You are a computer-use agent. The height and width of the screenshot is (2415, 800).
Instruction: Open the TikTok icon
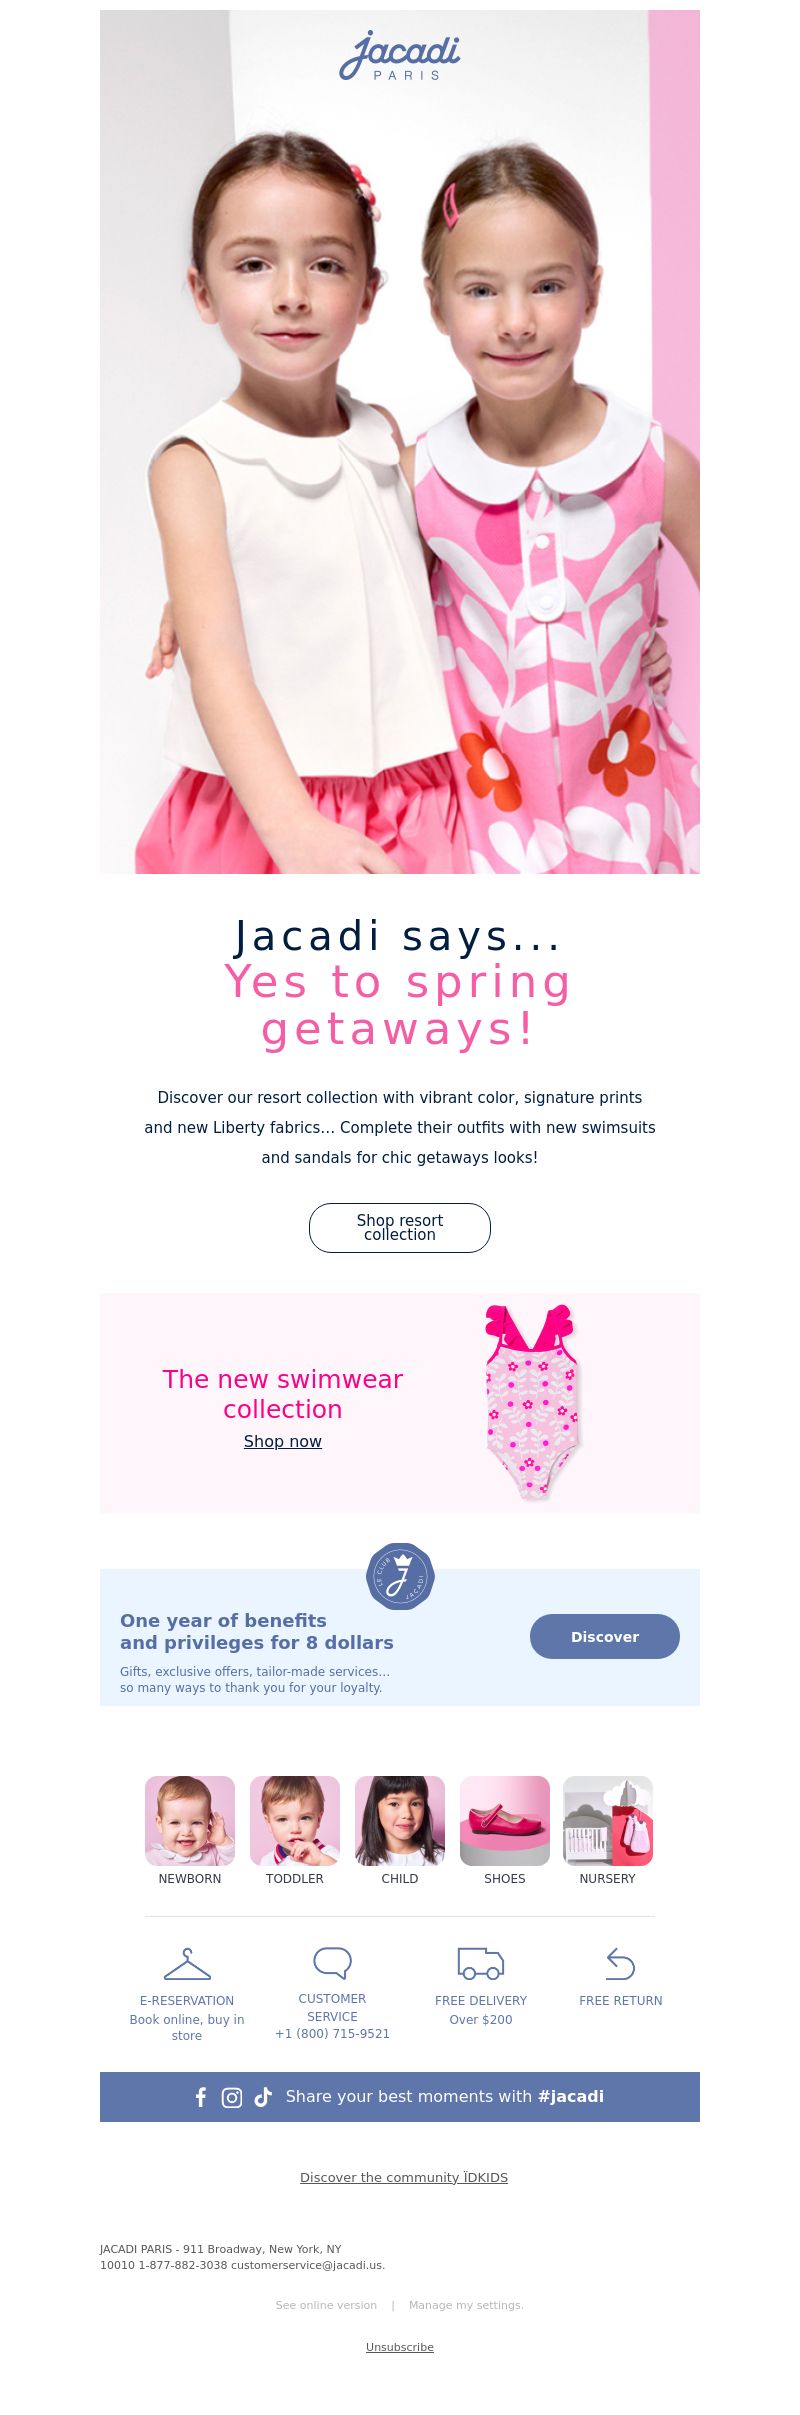pos(263,2097)
